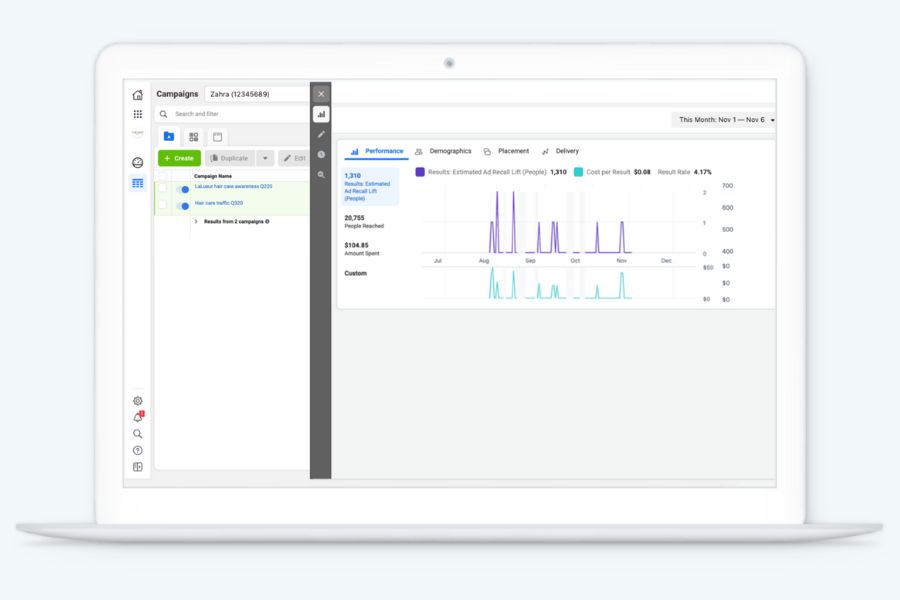The height and width of the screenshot is (600, 900).
Task: Open the Account Overview gauge icon
Action: (138, 162)
